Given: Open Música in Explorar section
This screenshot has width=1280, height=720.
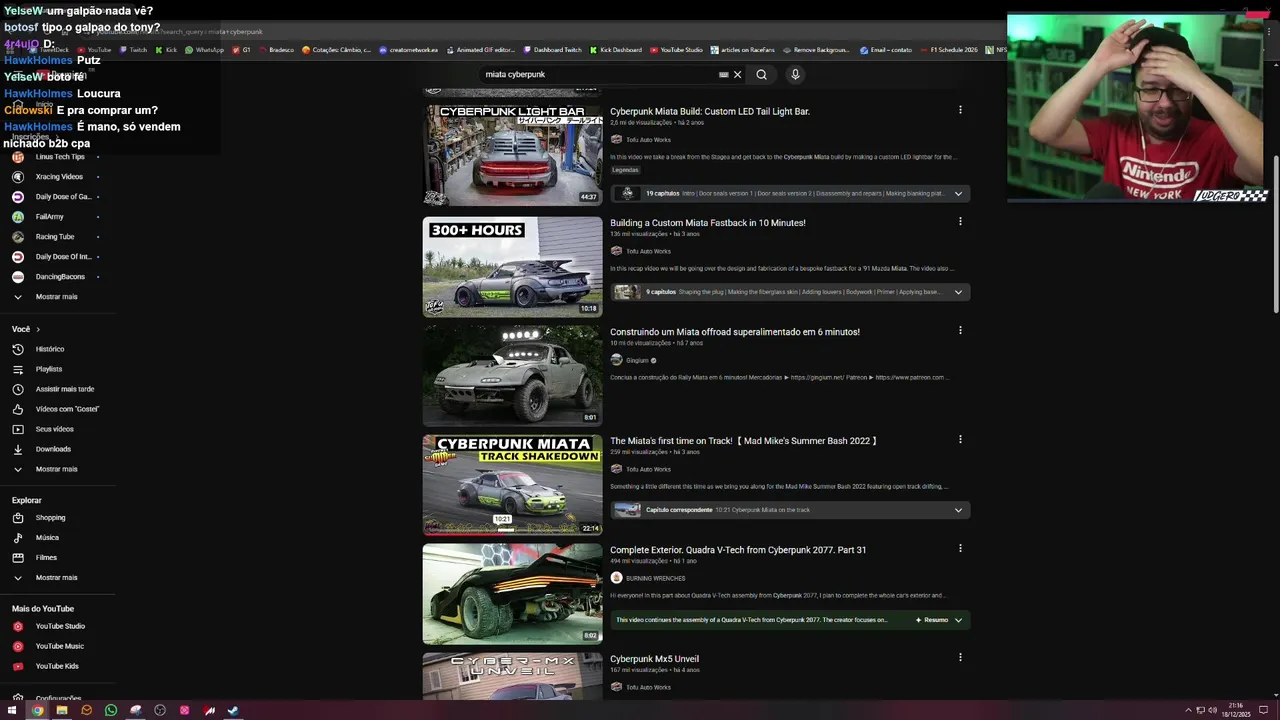Looking at the screenshot, I should pos(47,538).
